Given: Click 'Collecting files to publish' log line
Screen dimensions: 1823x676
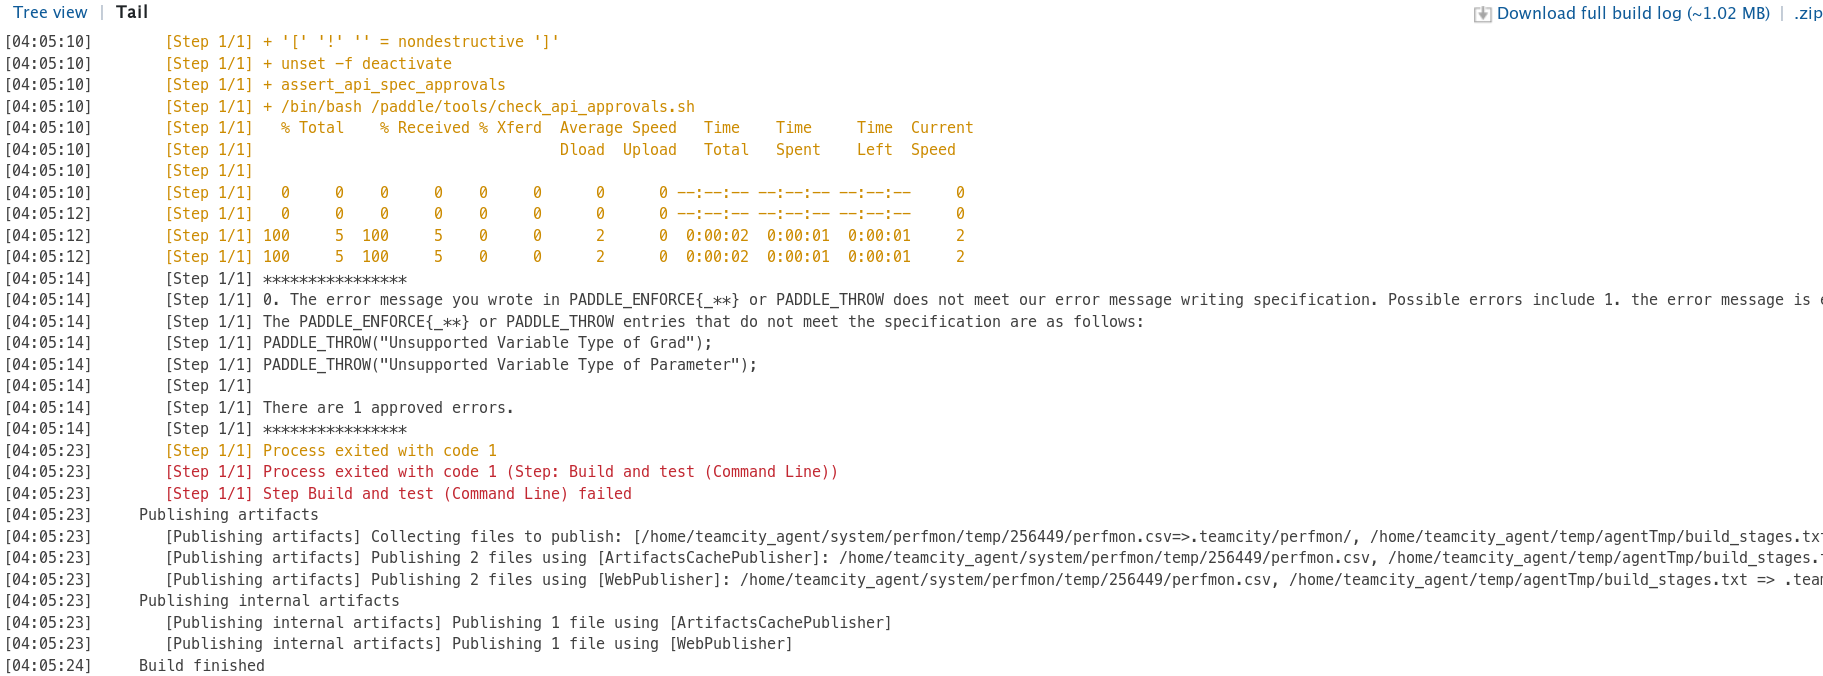Looking at the screenshot, I should [994, 537].
